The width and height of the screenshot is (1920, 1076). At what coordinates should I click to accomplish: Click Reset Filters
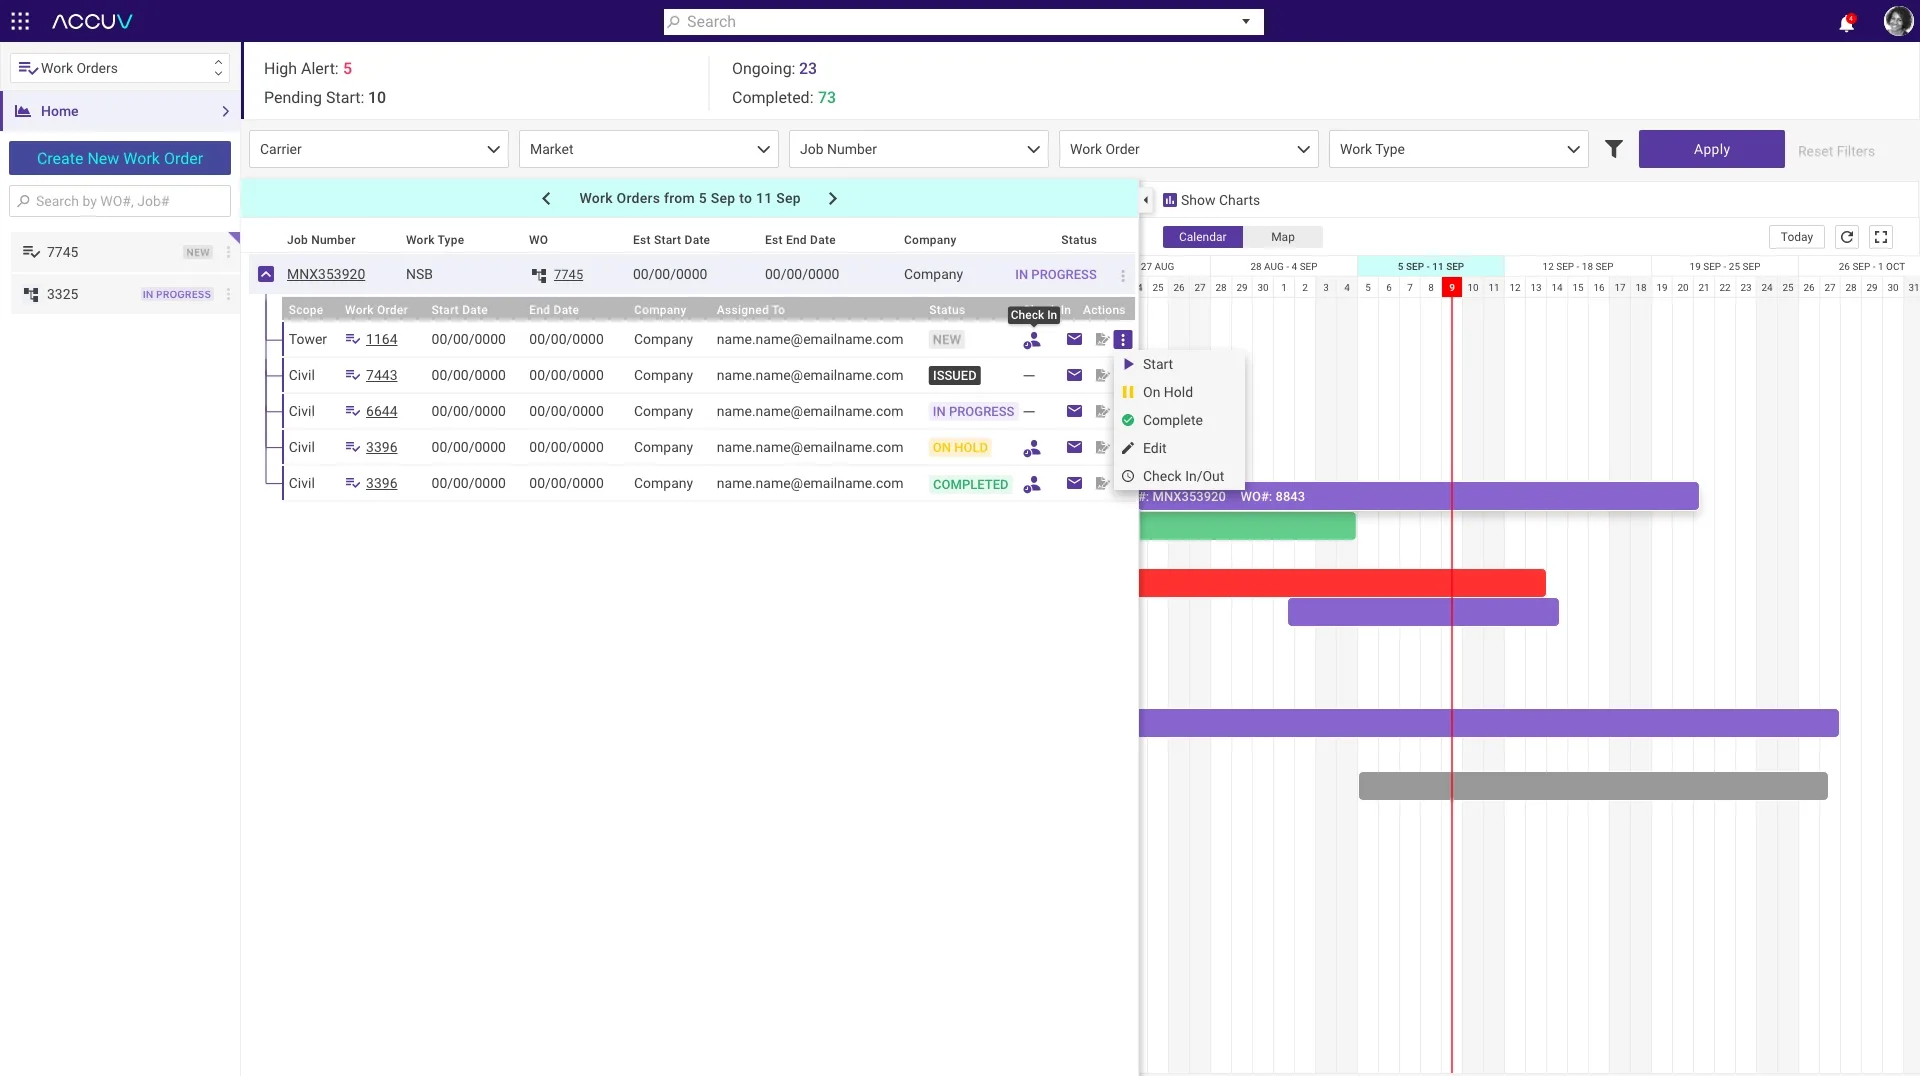pos(1836,151)
